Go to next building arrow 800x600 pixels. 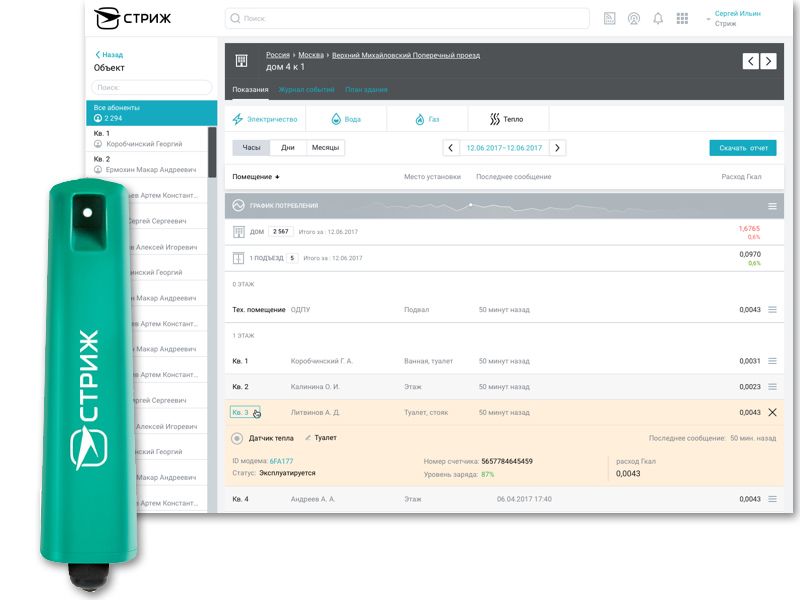[768, 61]
